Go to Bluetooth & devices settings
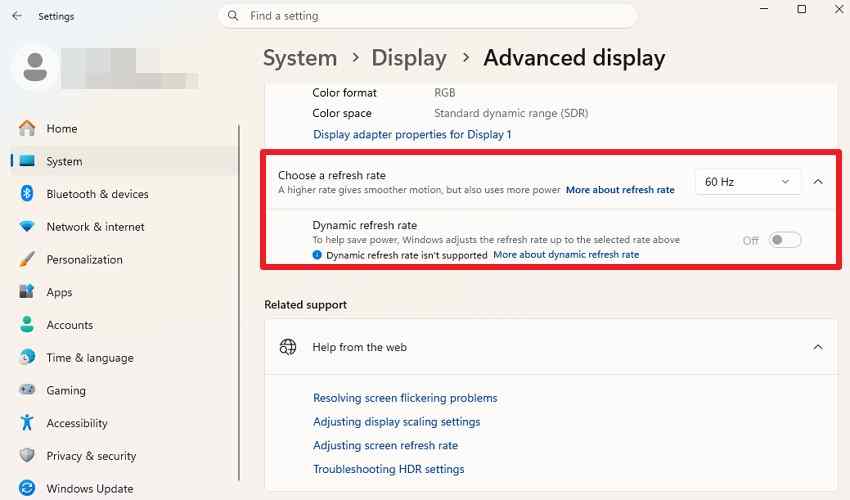The height and width of the screenshot is (500, 850). [124, 194]
